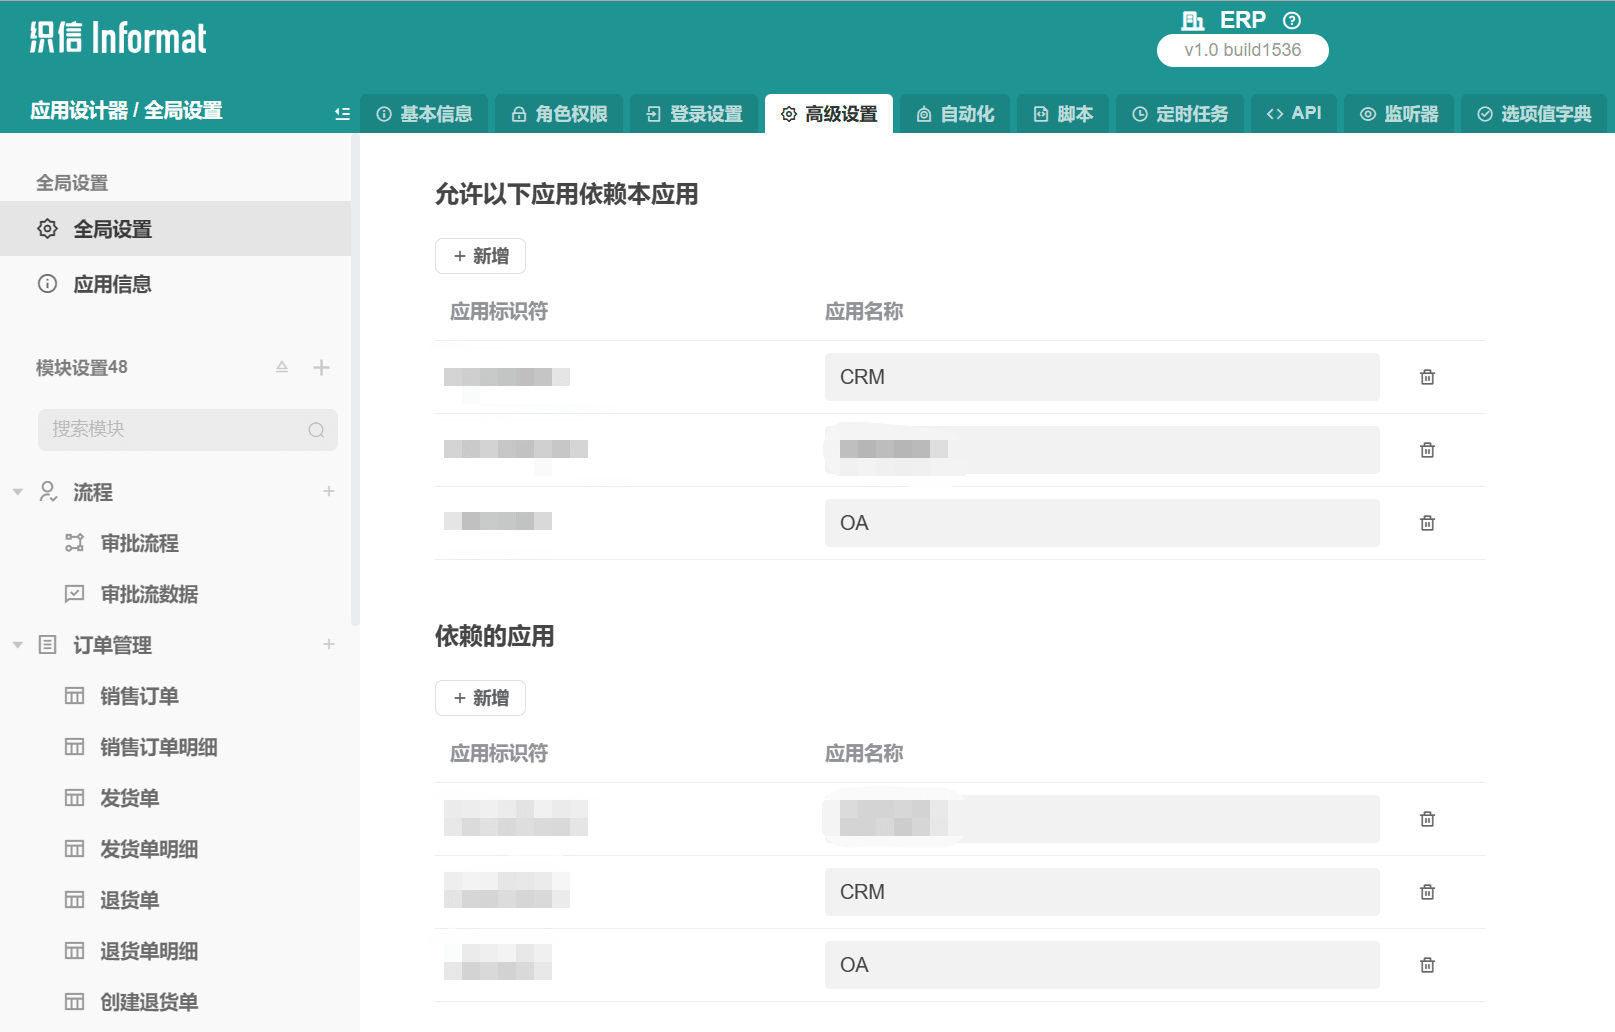1615x1032 pixels.
Task: Click search magnifier icon in module search
Action: coord(316,430)
